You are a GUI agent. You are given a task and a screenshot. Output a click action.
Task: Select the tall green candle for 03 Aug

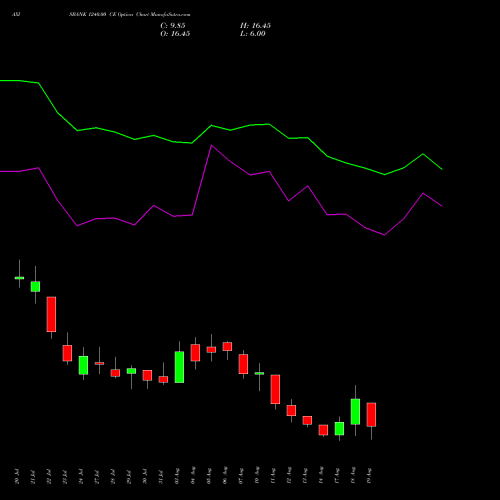click(179, 367)
